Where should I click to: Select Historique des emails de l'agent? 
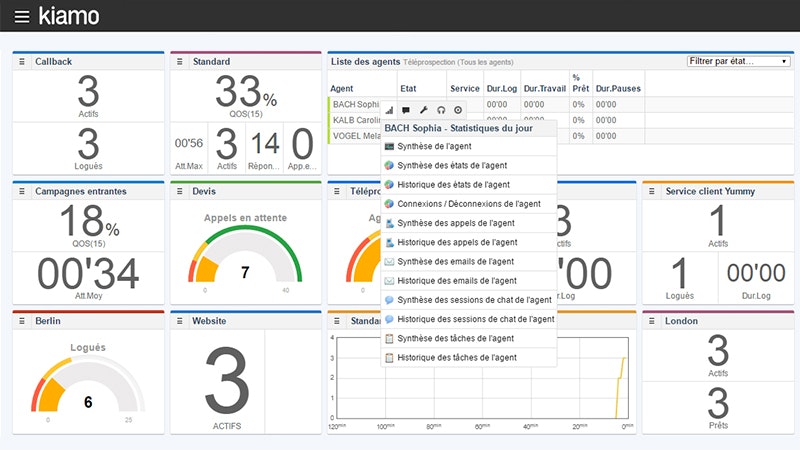[x=468, y=281]
